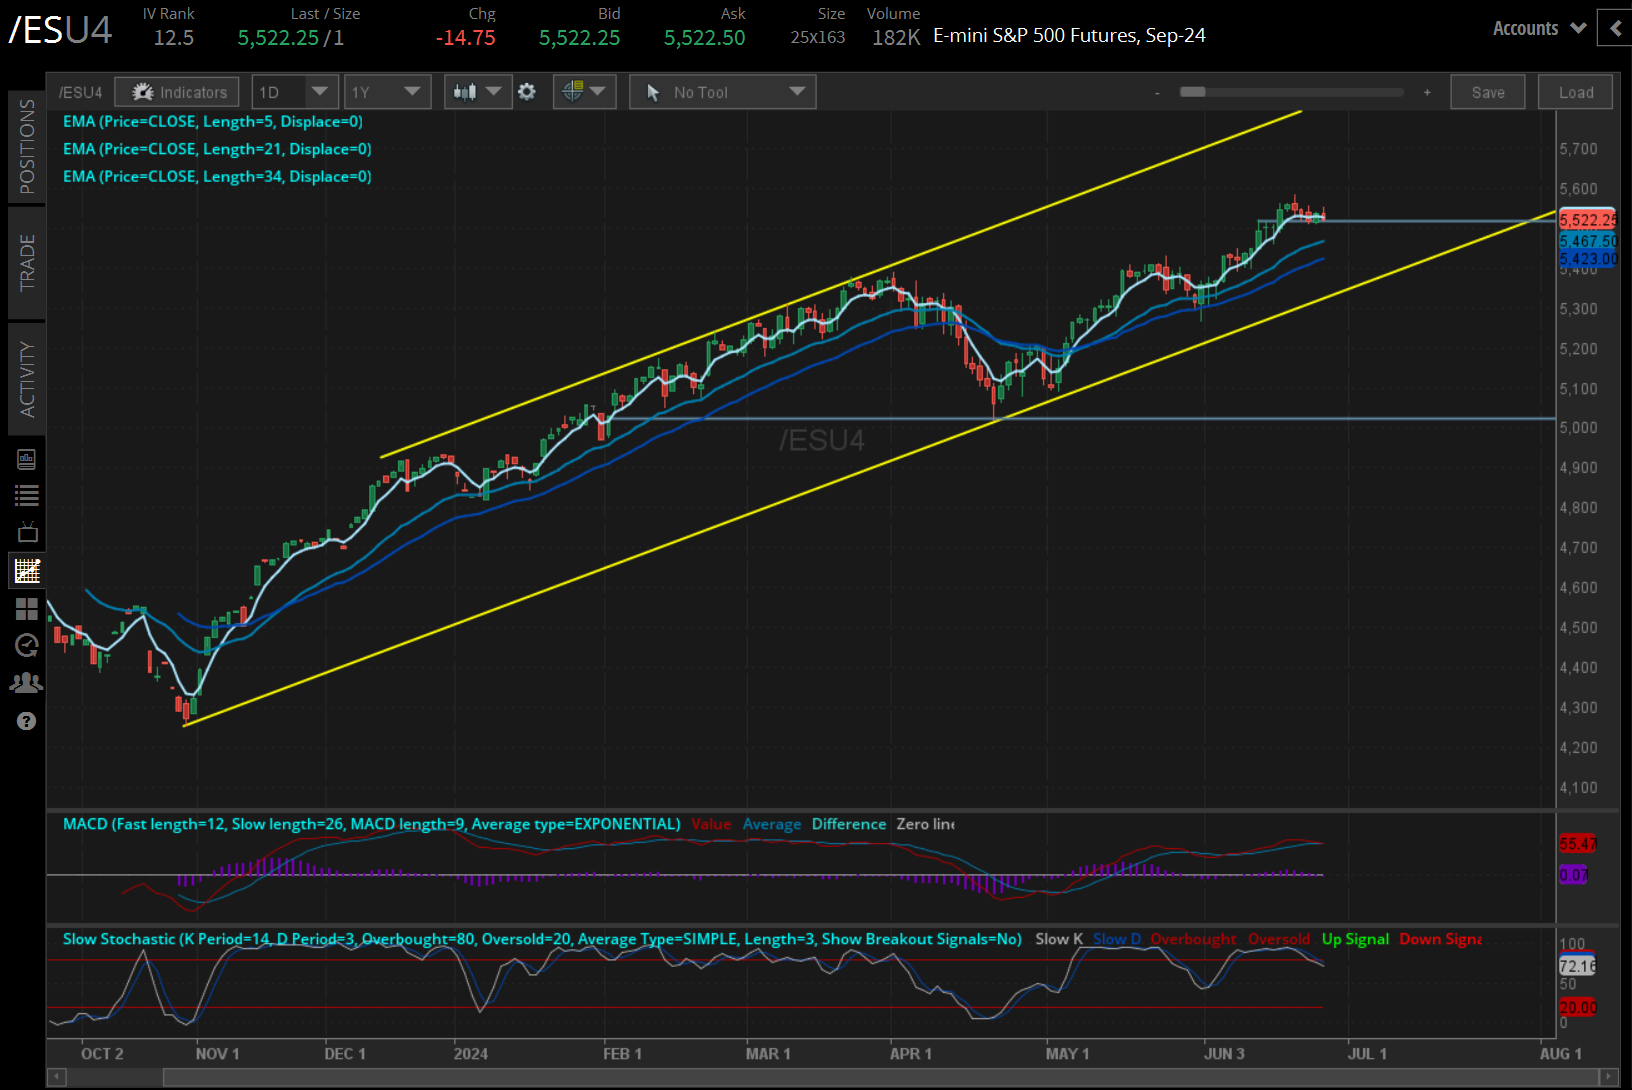Click the Slow K legend label
The image size is (1632, 1090).
(x=1059, y=939)
